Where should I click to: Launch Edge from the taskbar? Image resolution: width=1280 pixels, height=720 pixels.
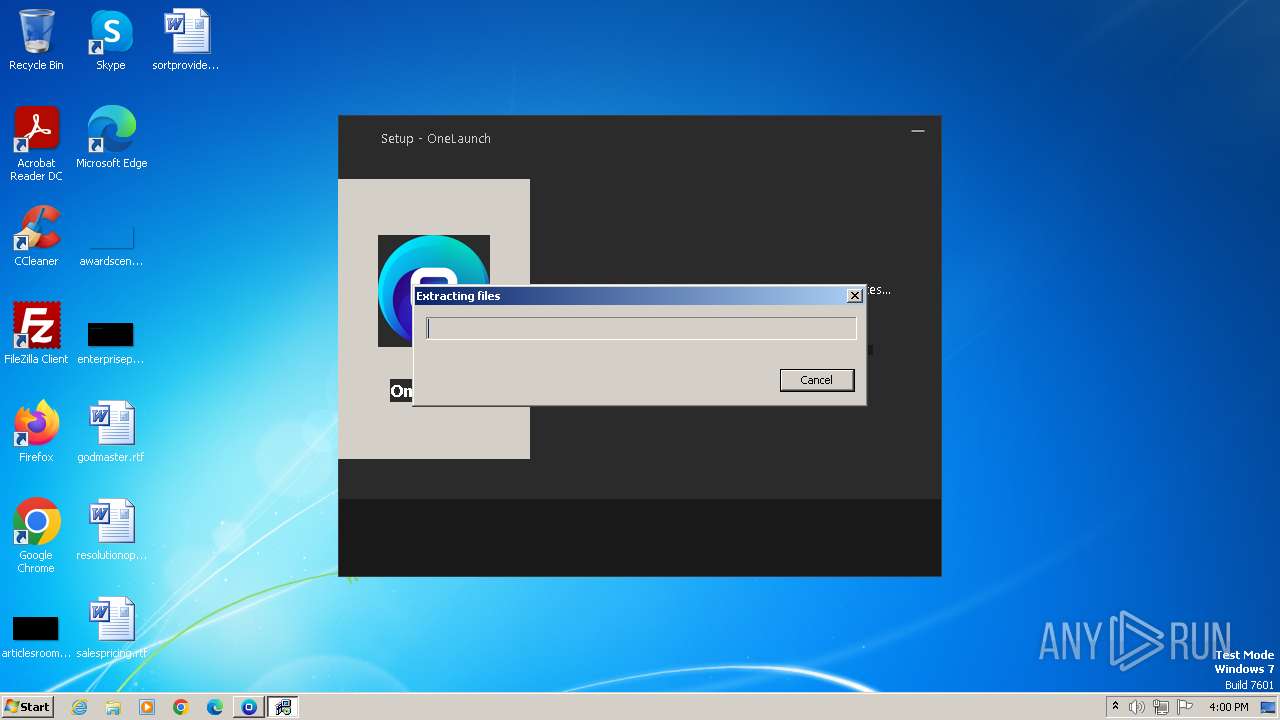coord(215,707)
